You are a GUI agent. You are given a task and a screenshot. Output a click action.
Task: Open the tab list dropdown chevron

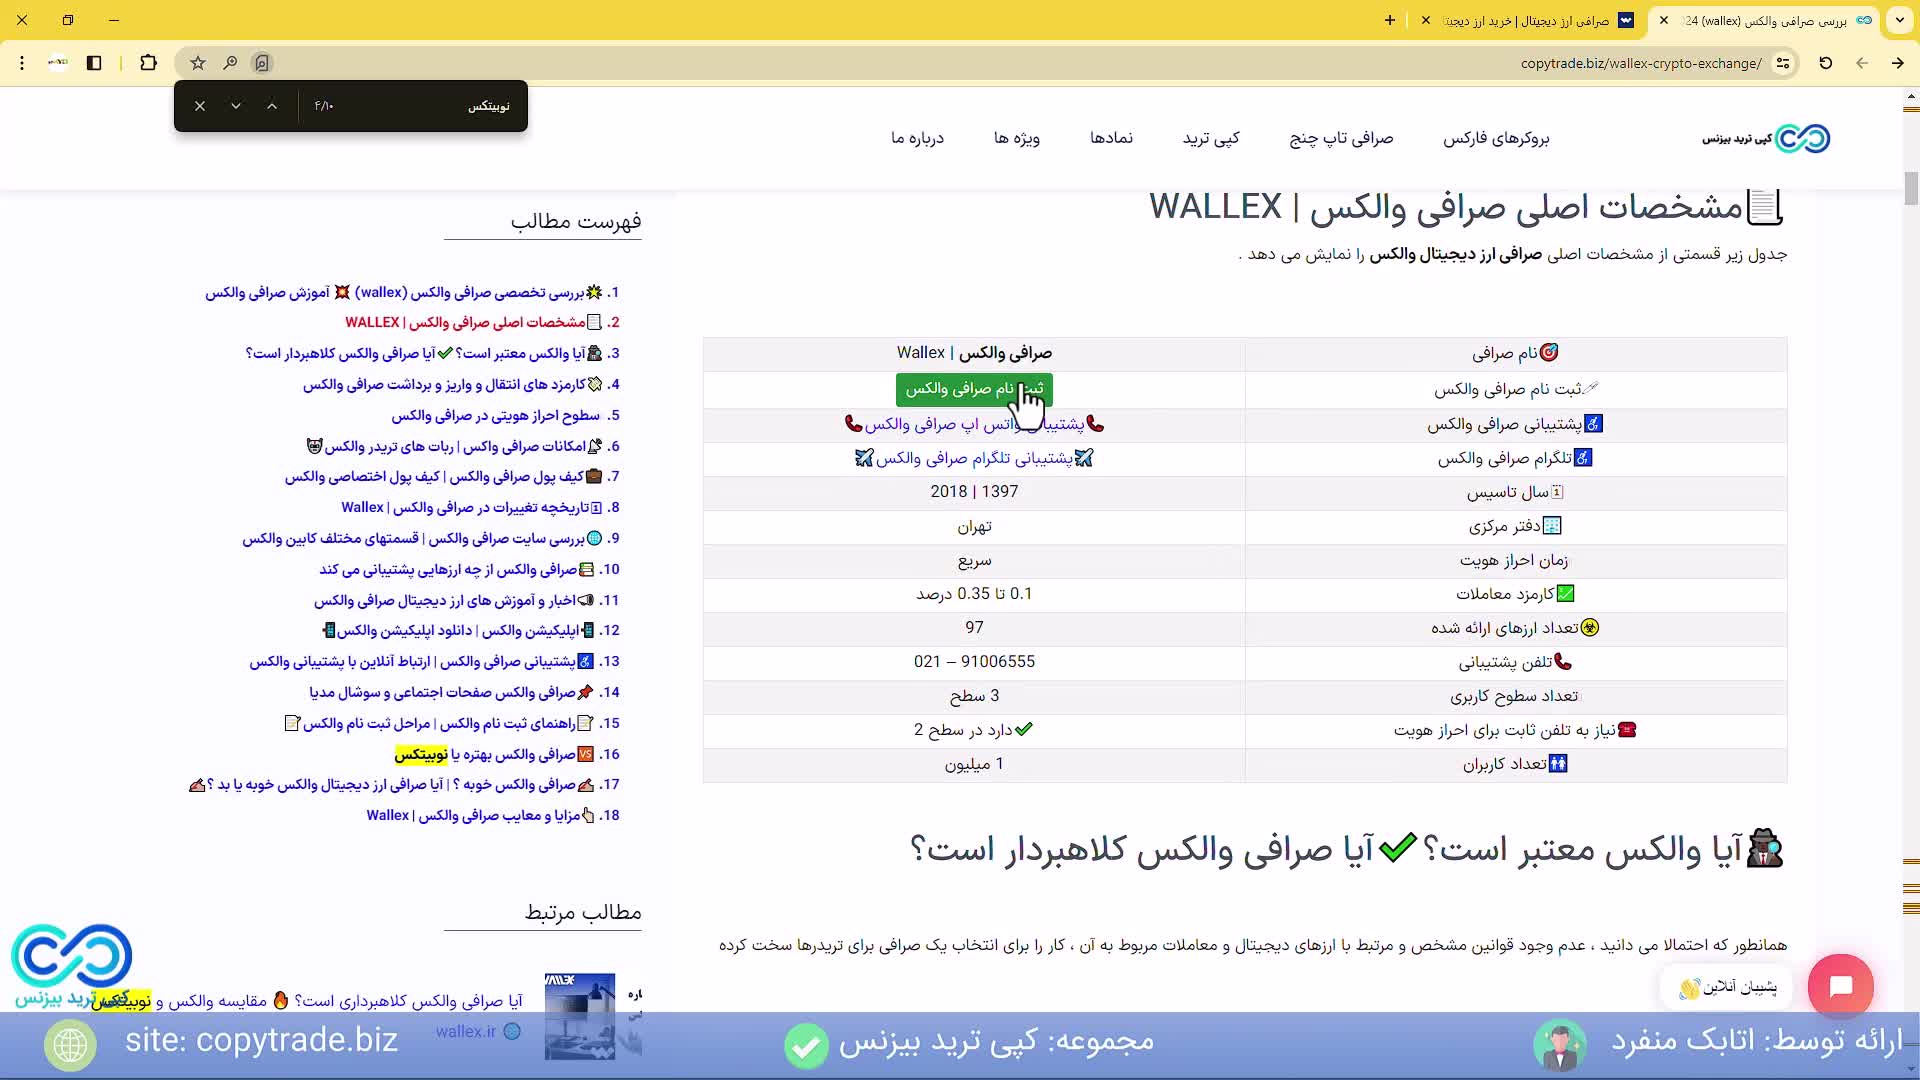1899,20
